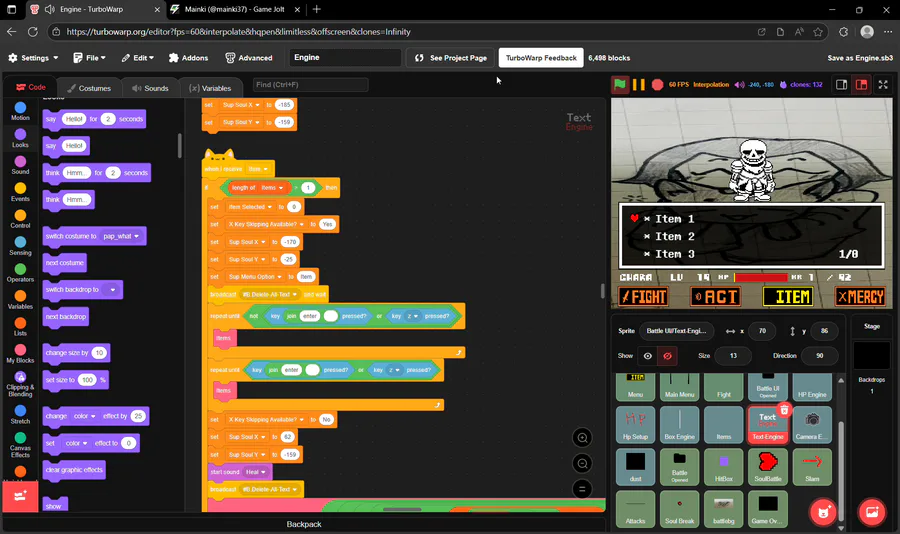Open dropdown on switch backdrop to block

pyautogui.click(x=112, y=289)
